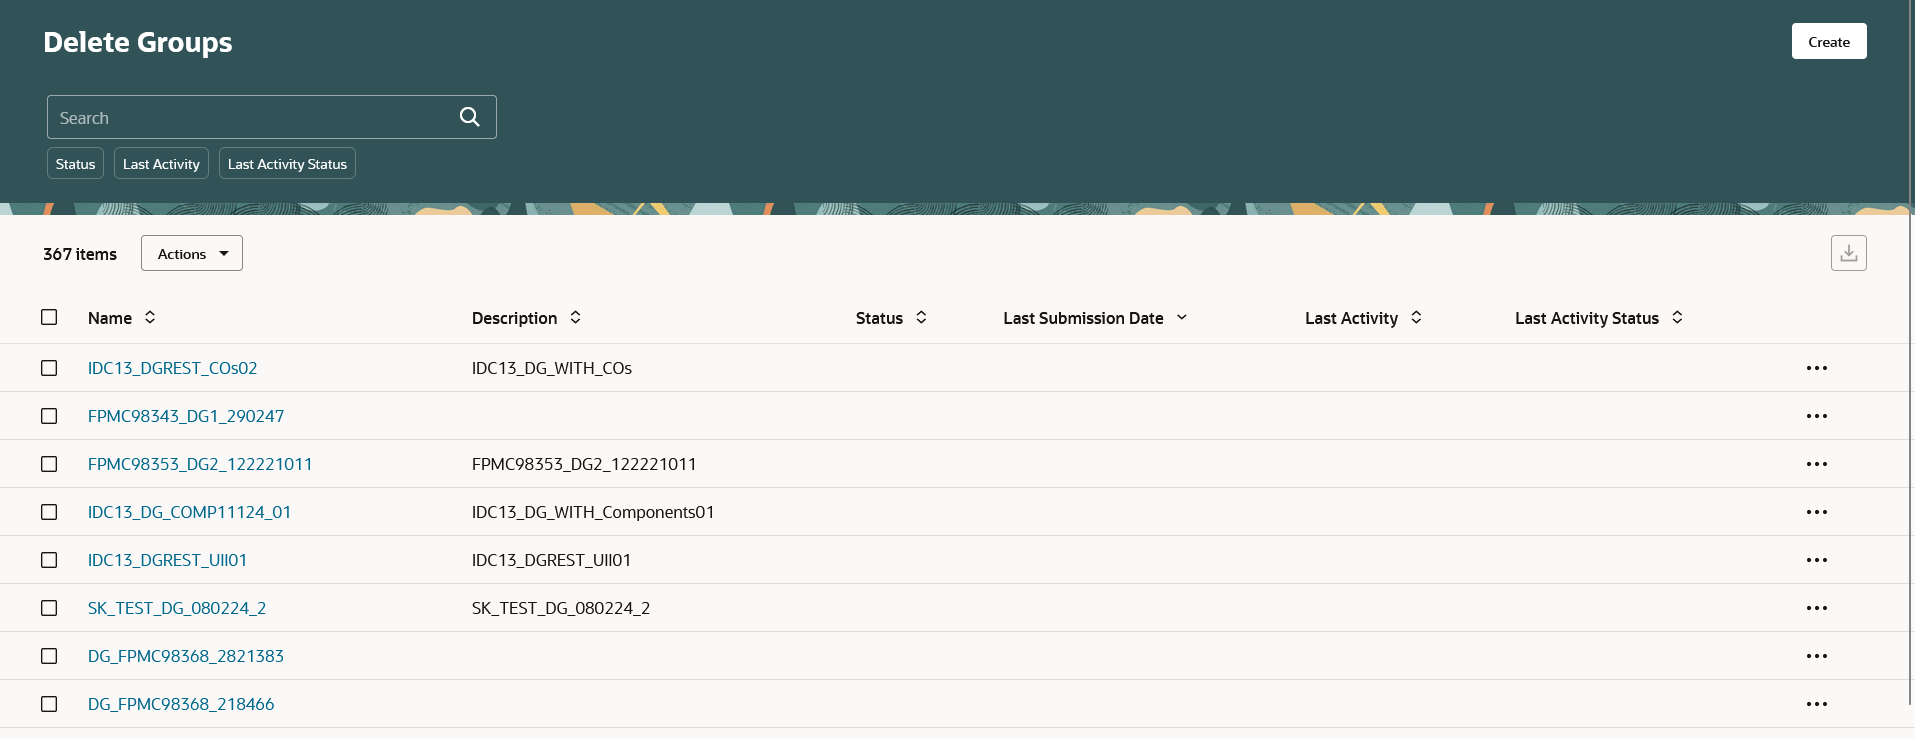Click the Last Submission Date header label
Image resolution: width=1915 pixels, height=738 pixels.
pyautogui.click(x=1083, y=318)
